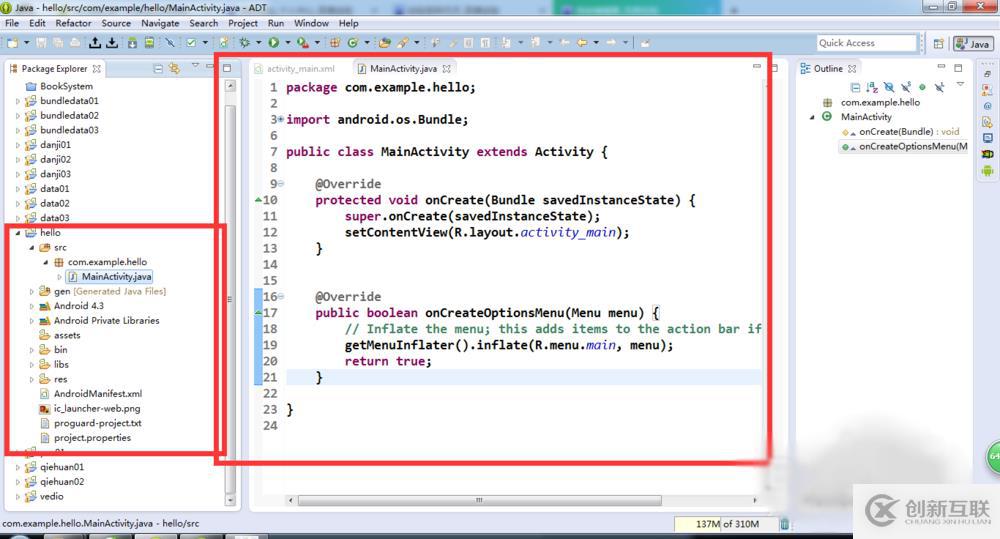Click the Open Perspective icon
This screenshot has height=539, width=1000.
coord(938,43)
